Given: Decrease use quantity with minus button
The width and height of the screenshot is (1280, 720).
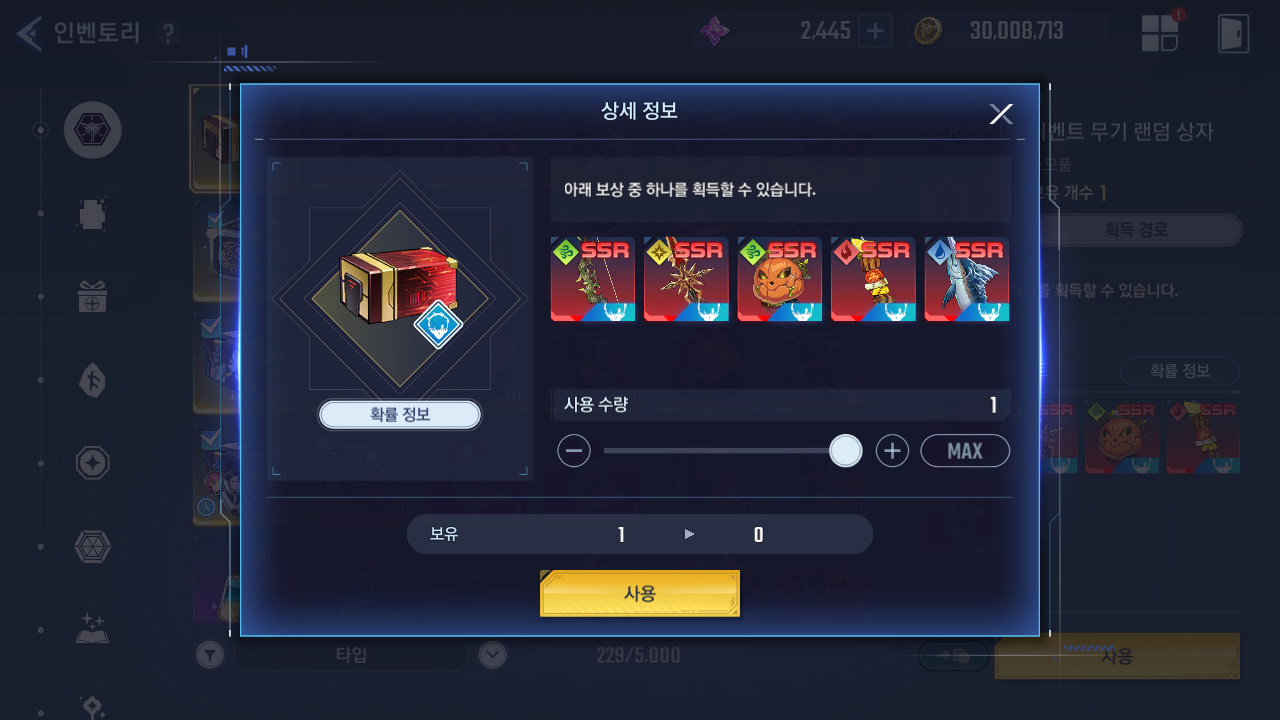Looking at the screenshot, I should click(574, 451).
